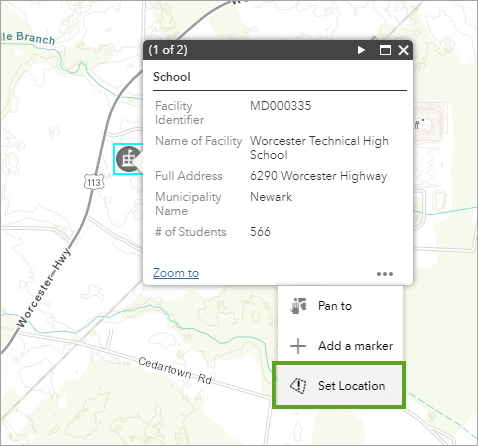Maximize the popup window
The height and width of the screenshot is (446, 478).
(385, 50)
